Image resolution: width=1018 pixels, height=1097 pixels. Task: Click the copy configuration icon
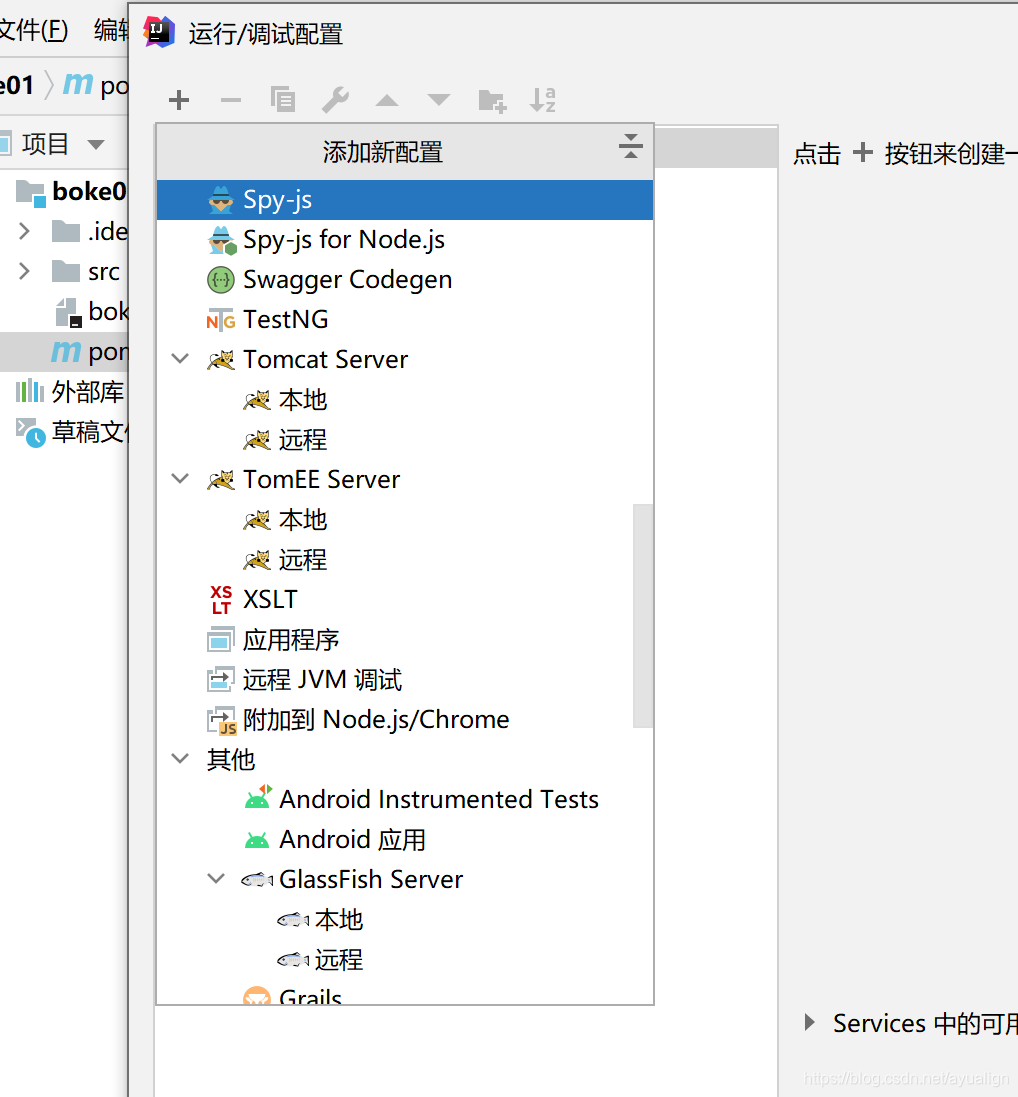tap(283, 100)
